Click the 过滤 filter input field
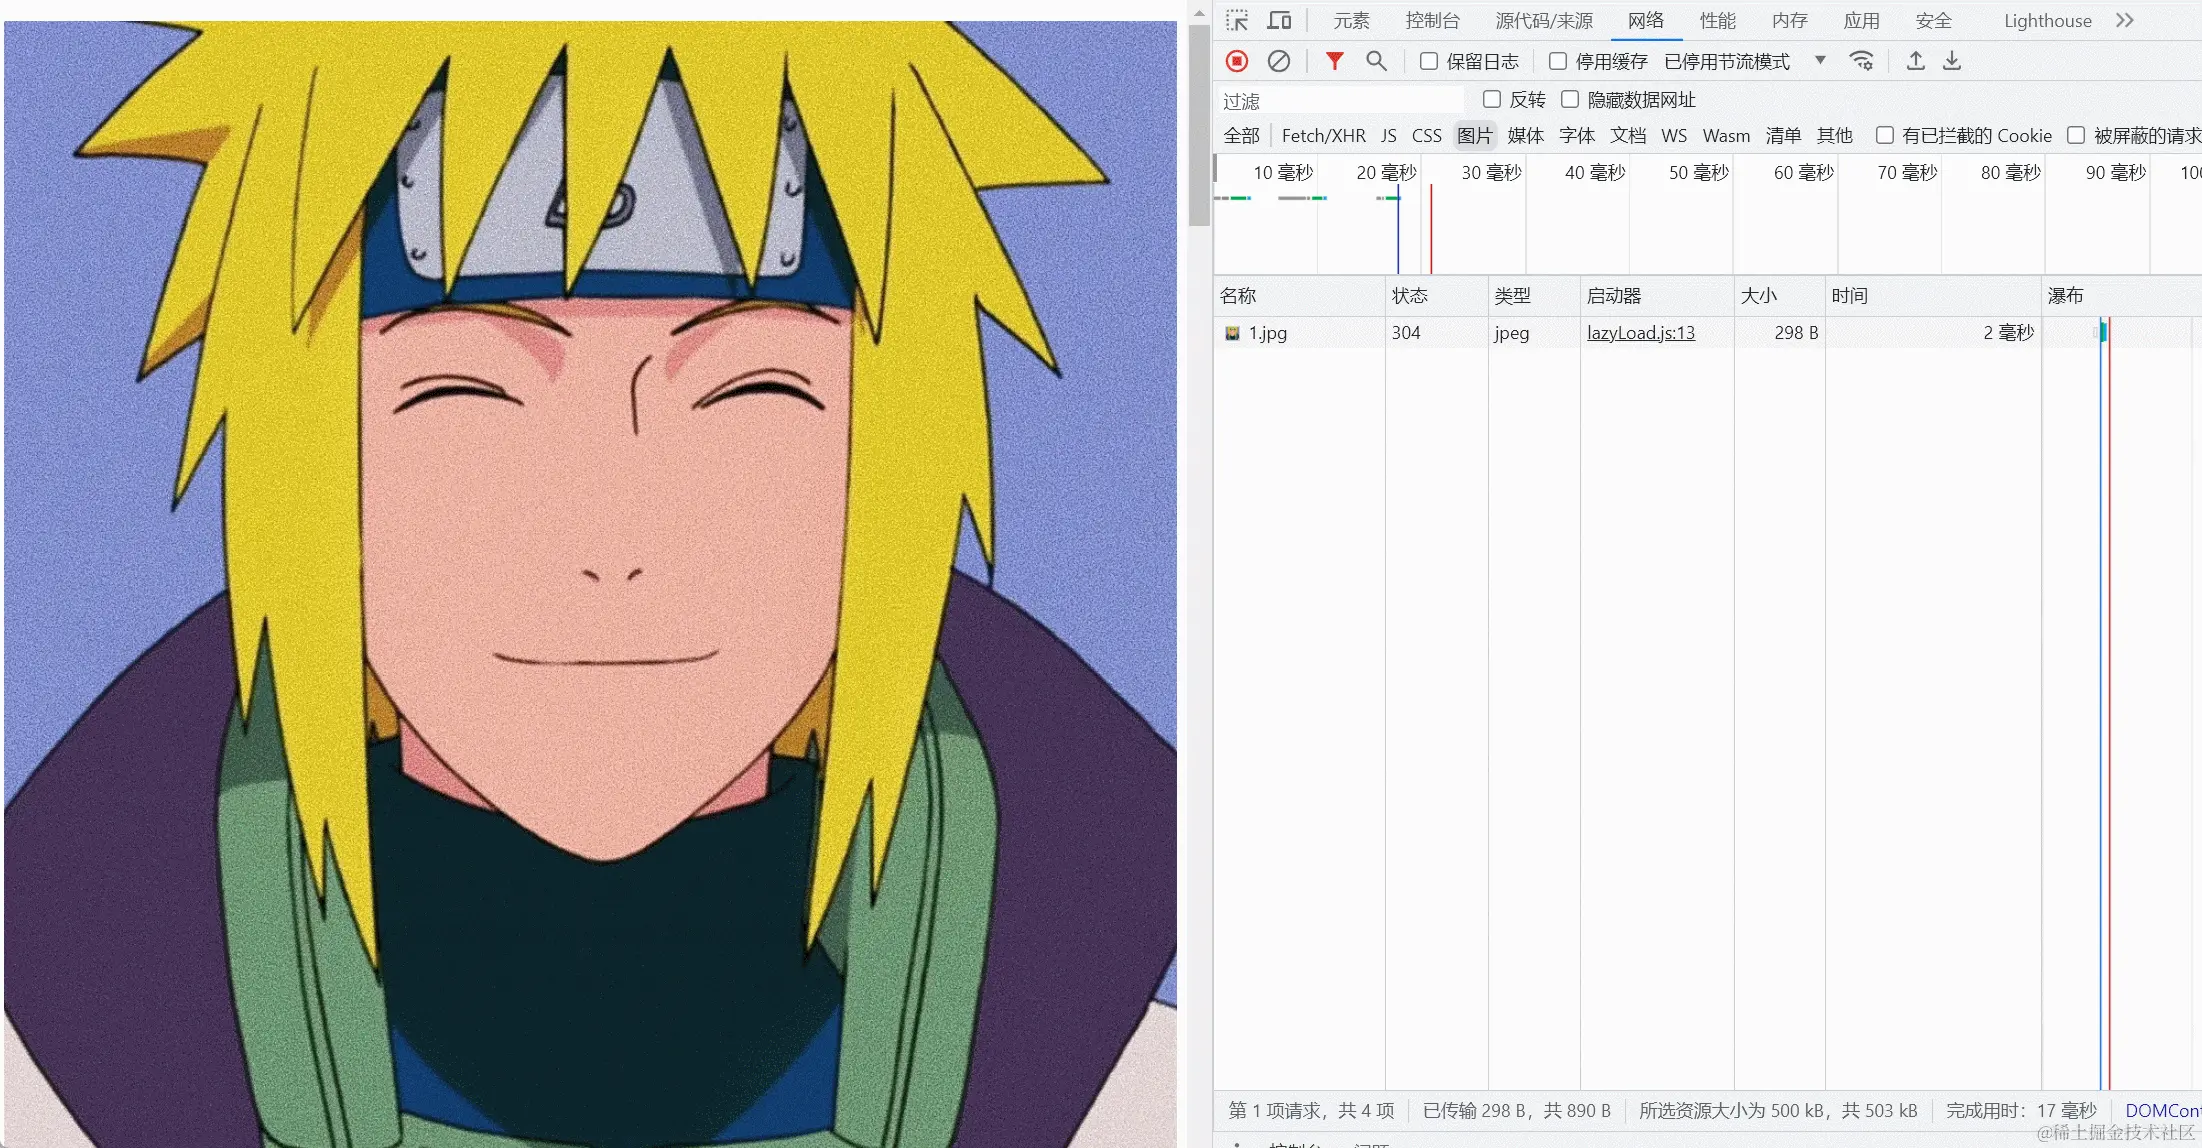The image size is (2202, 1148). (x=1340, y=101)
